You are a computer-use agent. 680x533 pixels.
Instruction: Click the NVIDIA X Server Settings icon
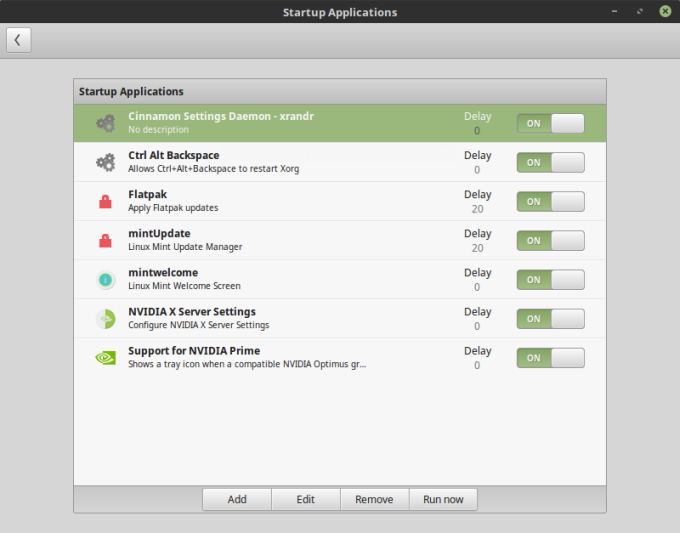click(106, 319)
